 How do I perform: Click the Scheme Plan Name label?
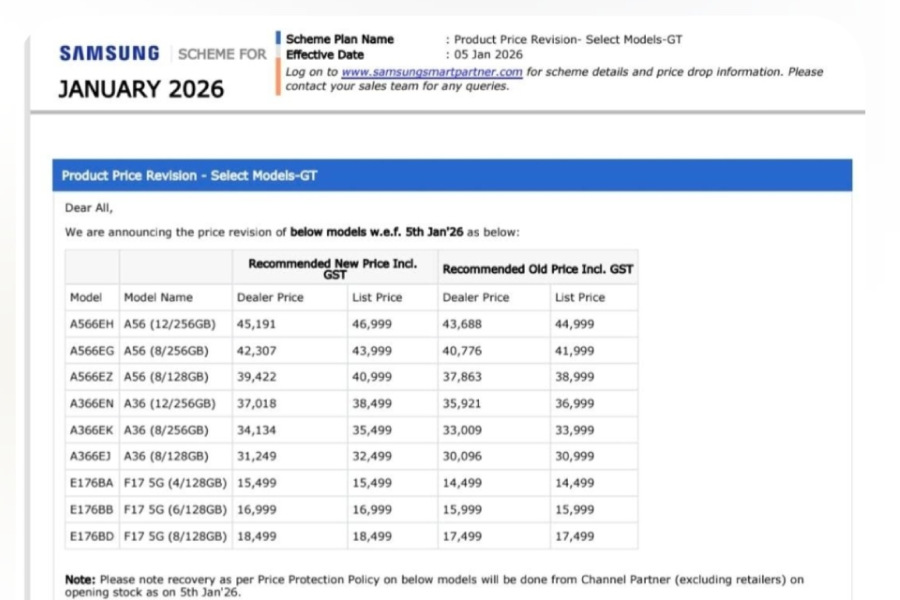click(x=340, y=40)
